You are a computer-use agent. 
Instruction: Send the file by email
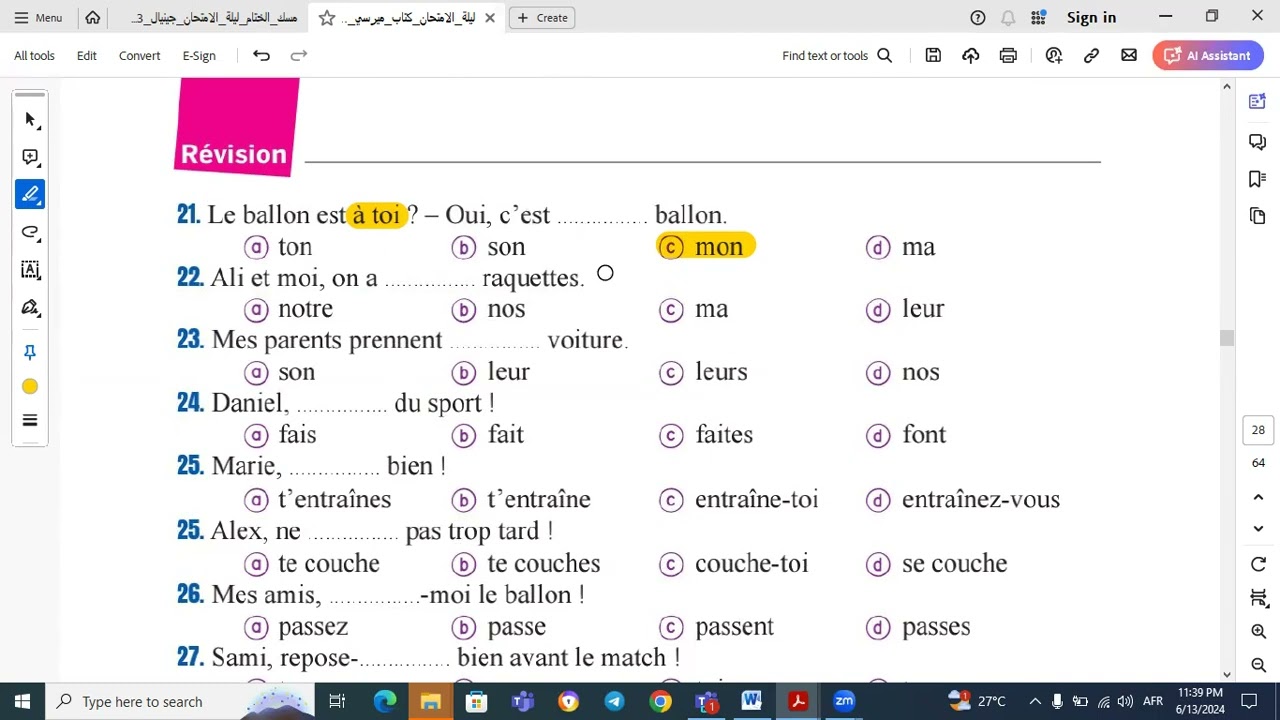[x=1129, y=56]
